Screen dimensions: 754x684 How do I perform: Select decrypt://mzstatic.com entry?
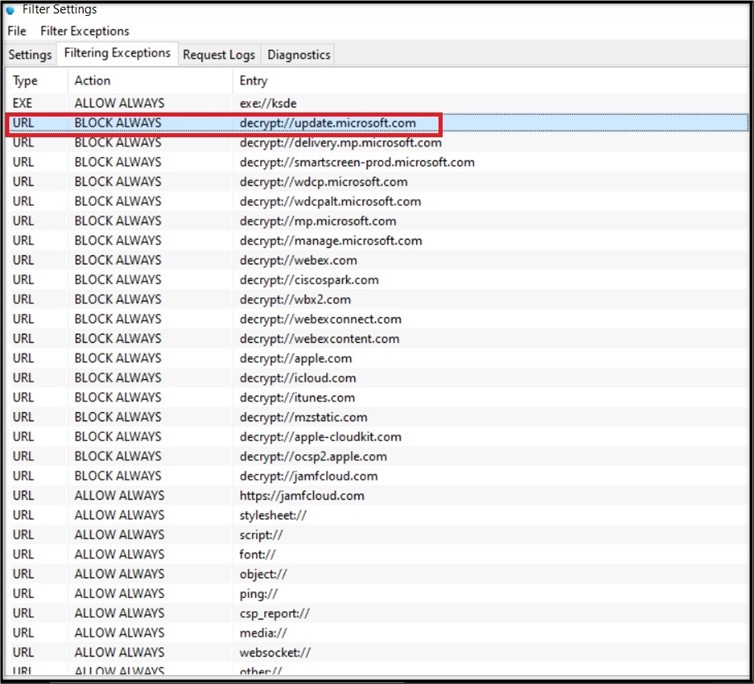pos(303,418)
